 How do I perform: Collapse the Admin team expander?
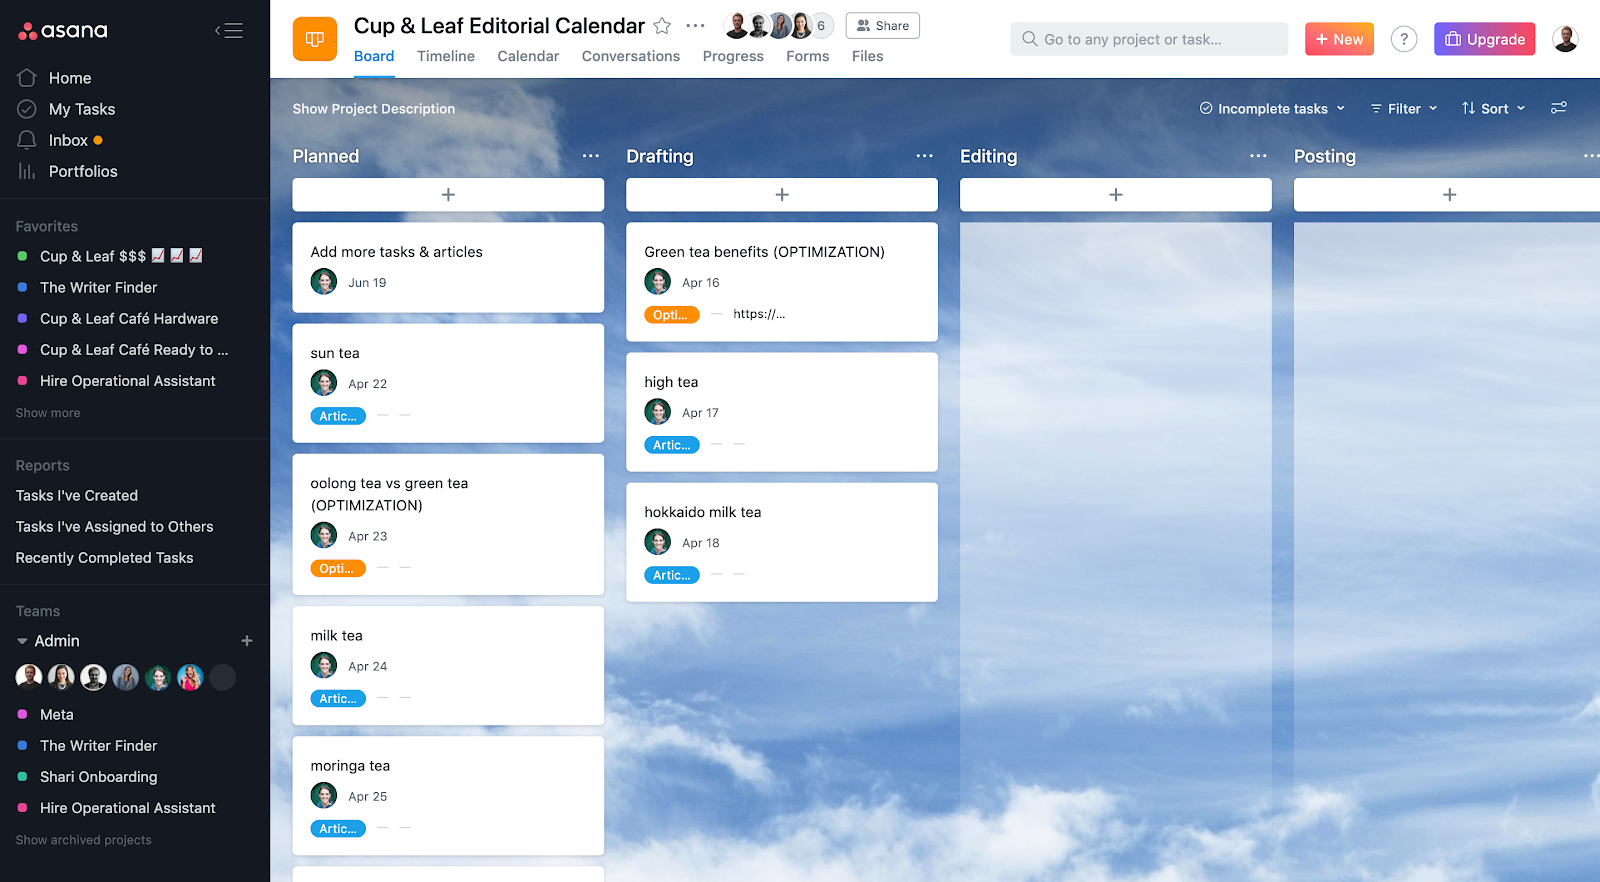[x=22, y=641]
